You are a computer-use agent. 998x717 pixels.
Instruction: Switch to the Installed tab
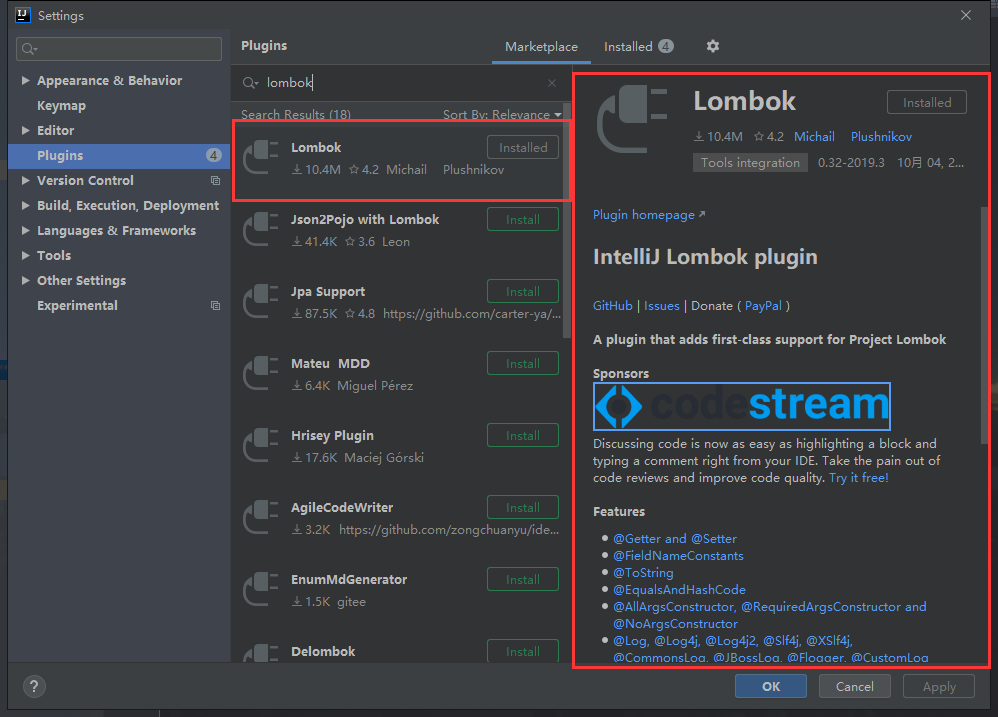[638, 46]
